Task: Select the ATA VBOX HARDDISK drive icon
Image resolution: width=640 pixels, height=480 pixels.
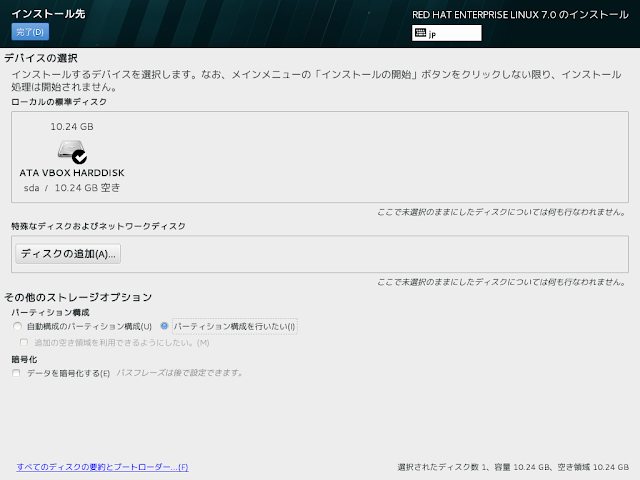Action: (x=72, y=151)
